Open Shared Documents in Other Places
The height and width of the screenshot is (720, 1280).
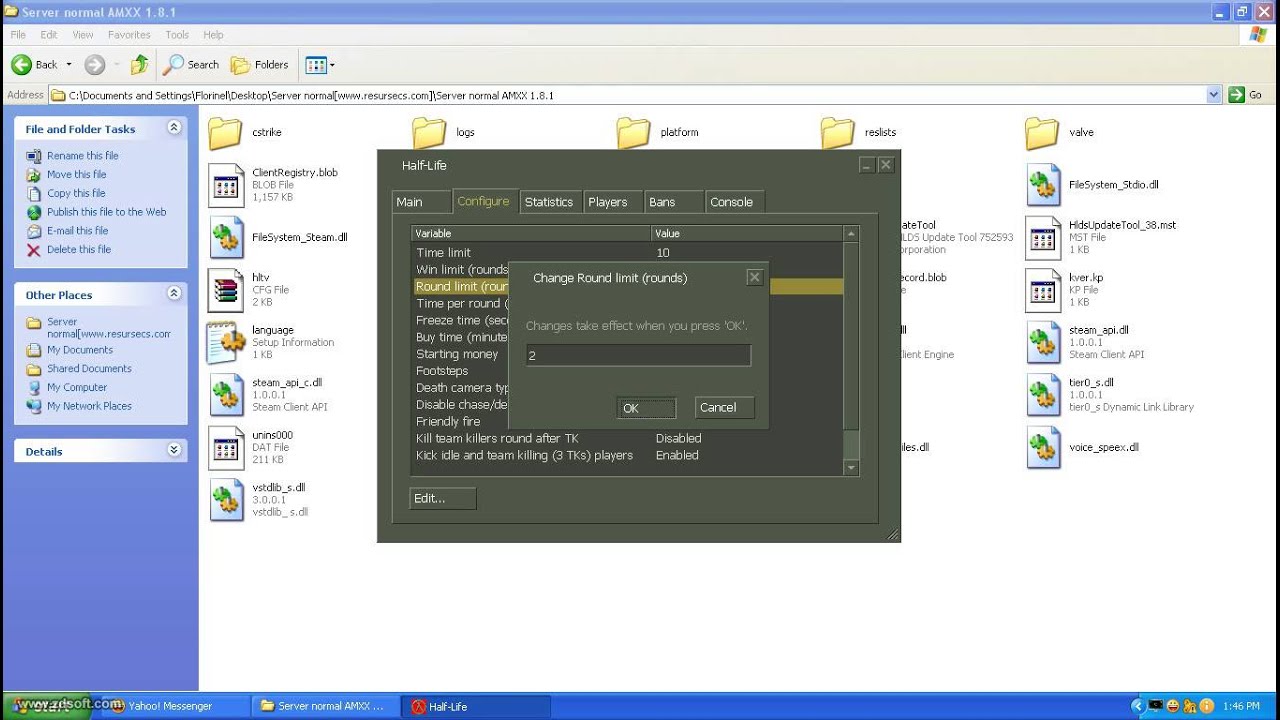89,369
